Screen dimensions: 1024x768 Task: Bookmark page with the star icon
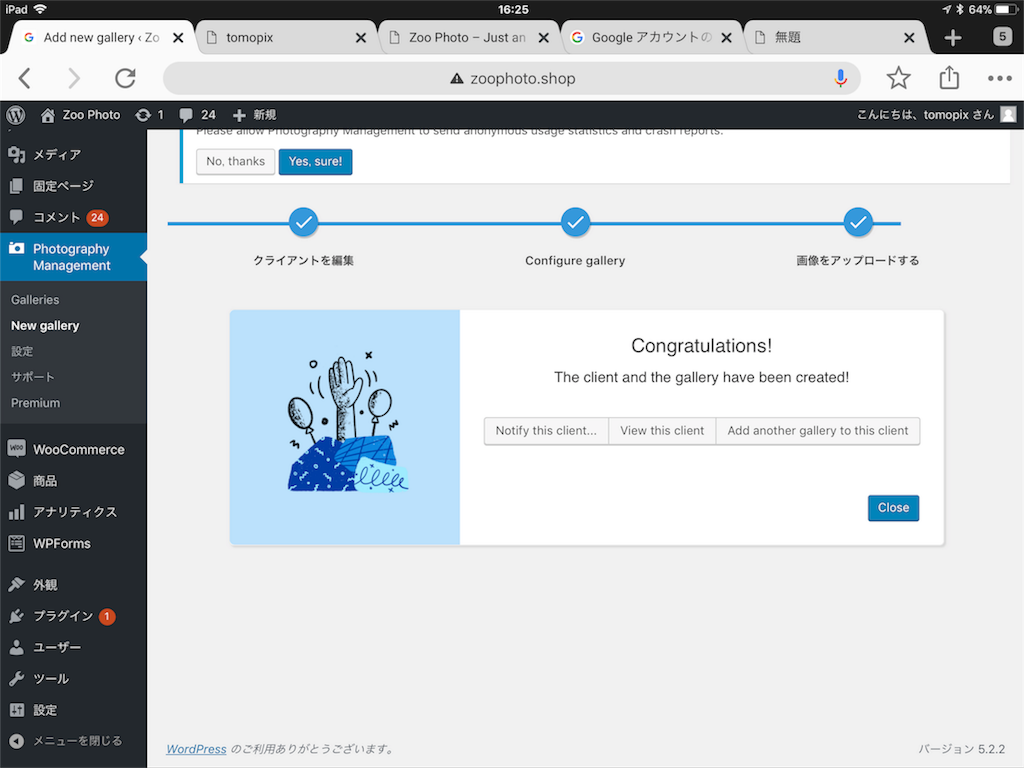(899, 78)
